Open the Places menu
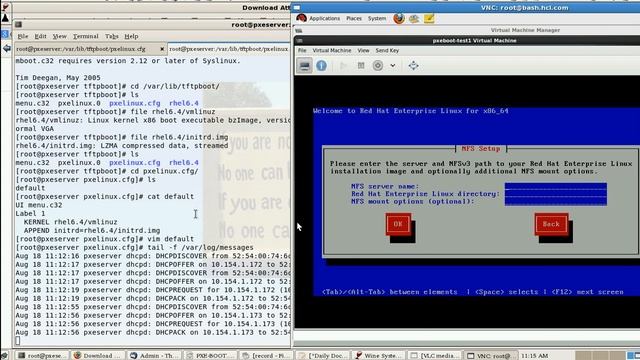This screenshot has width=640, height=360. tap(354, 18)
